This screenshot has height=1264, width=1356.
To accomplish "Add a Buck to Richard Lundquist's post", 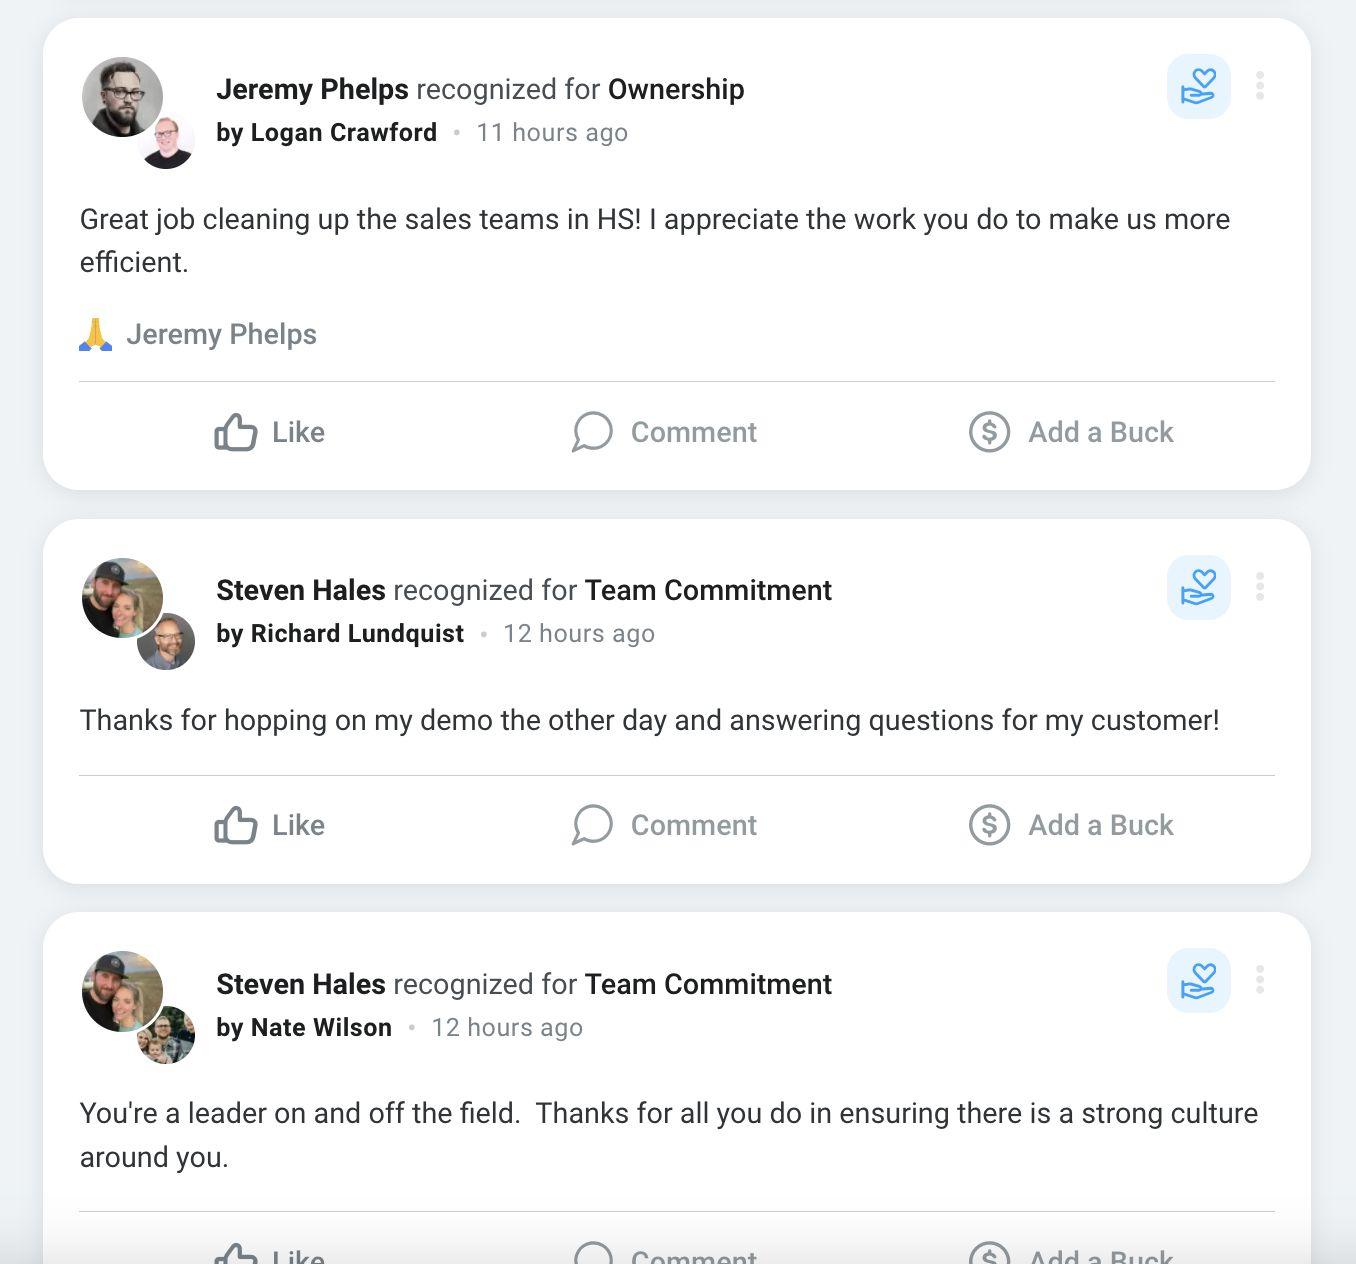I will tap(1071, 825).
